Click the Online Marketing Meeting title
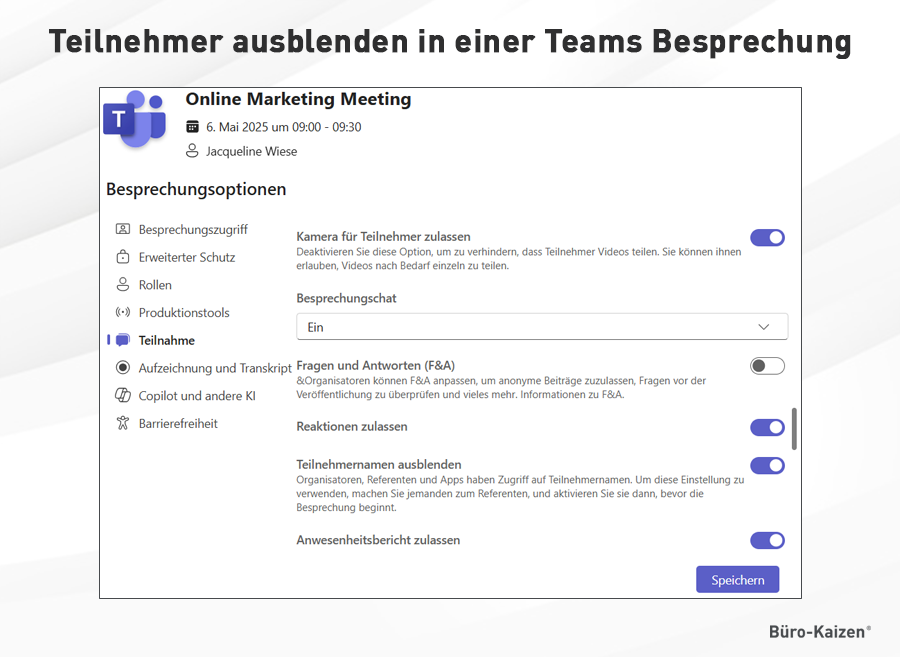Screen dimensions: 900x657 [298, 99]
